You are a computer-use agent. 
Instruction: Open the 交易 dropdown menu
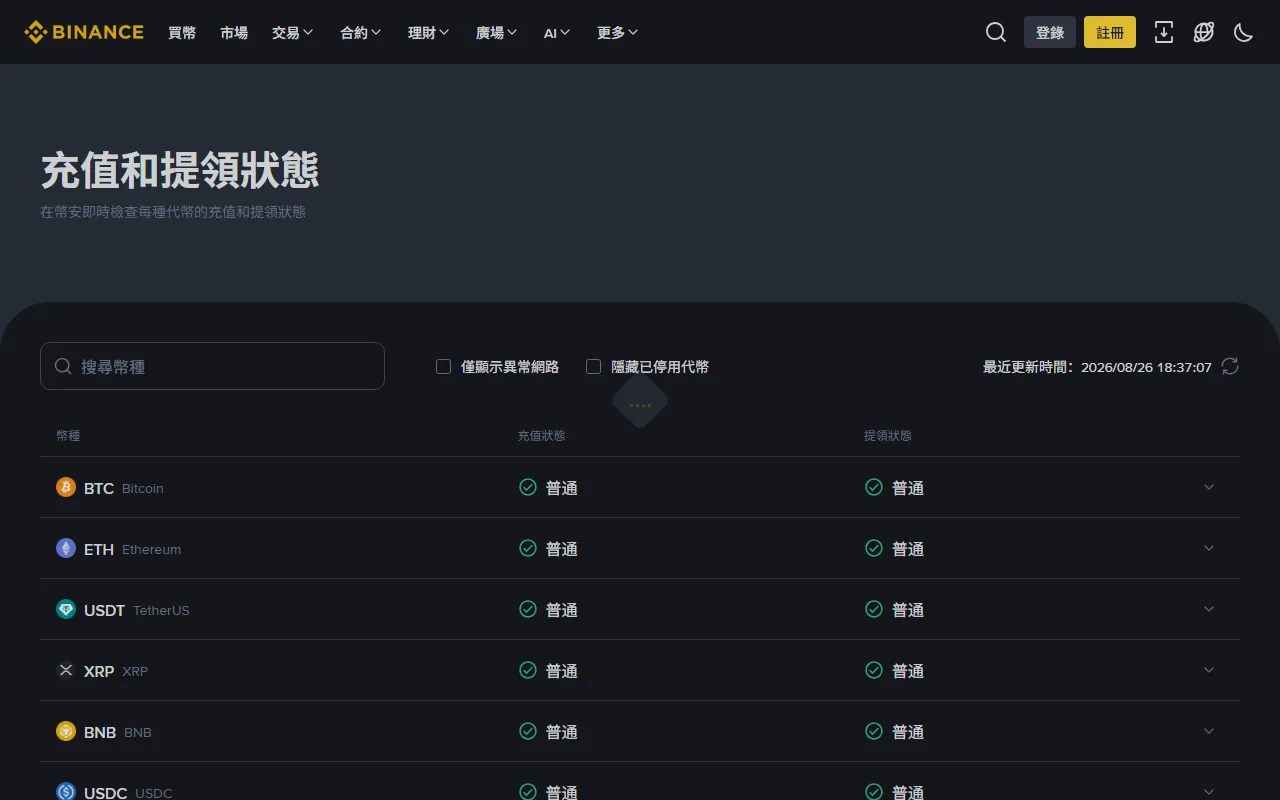coord(293,32)
